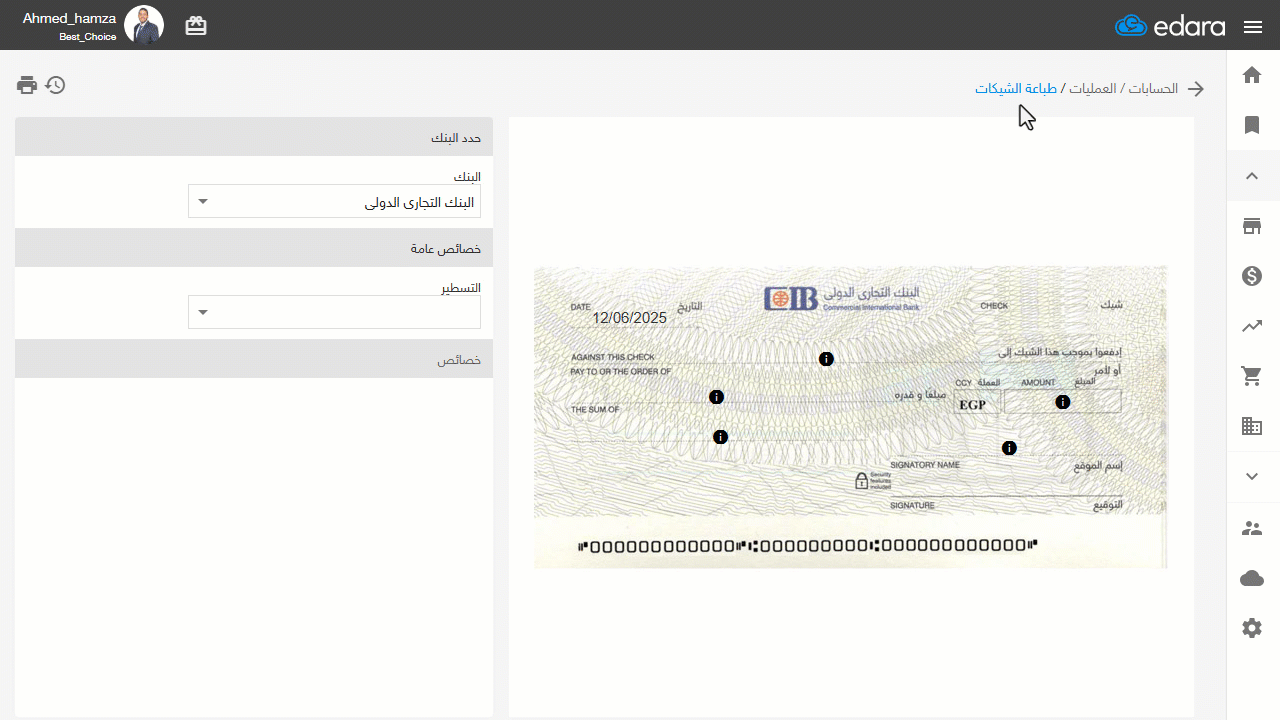Open the طباعة الشيكات breadcrumb link
This screenshot has width=1280, height=720.
click(1016, 89)
